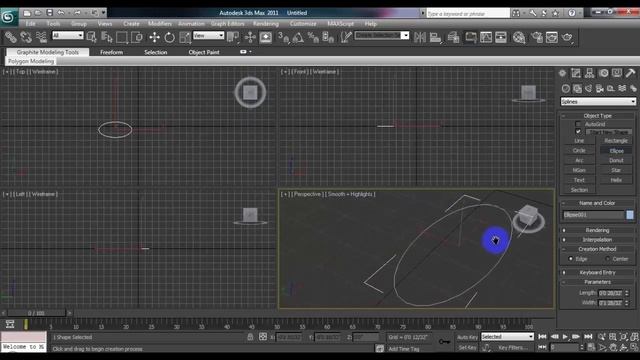Screen dimensions: 640x360
Task: Click the Select and Manipulate icon
Action: (250, 38)
